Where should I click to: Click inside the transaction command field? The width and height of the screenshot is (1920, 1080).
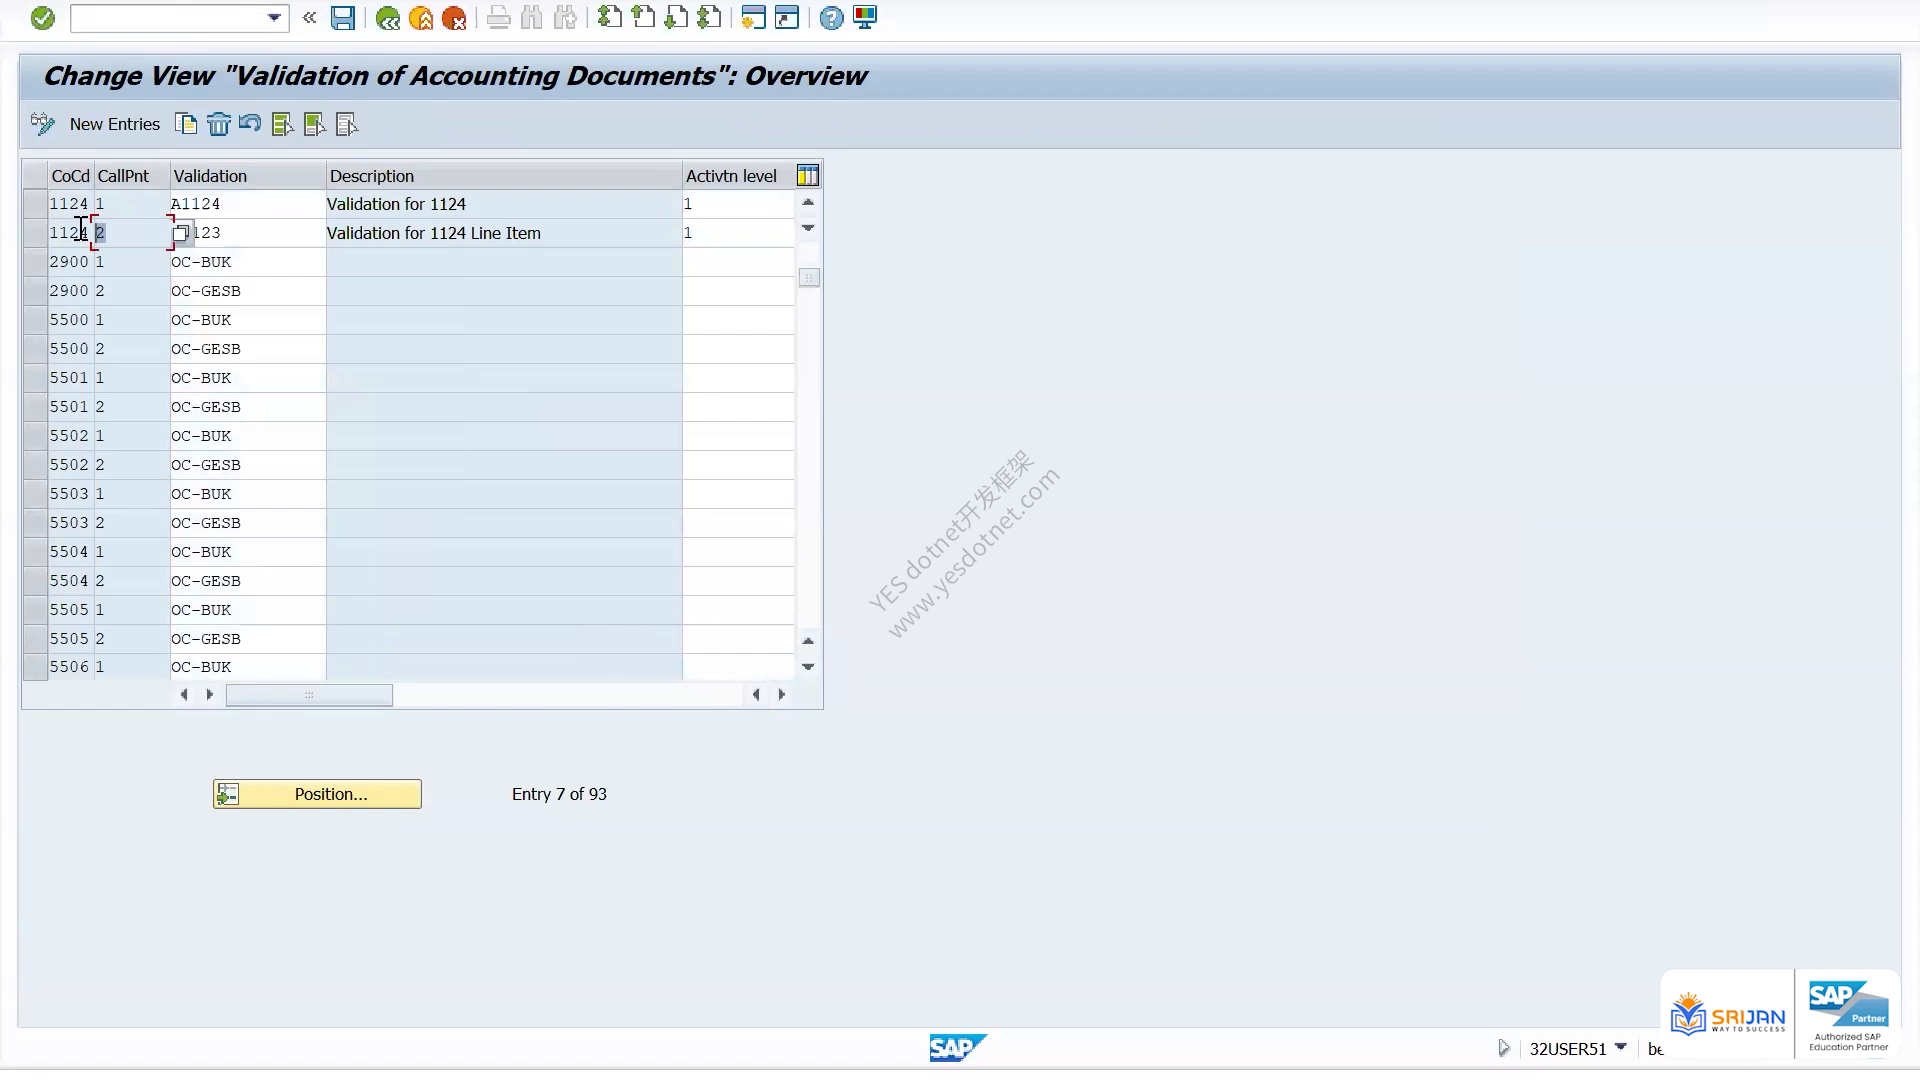[x=168, y=18]
